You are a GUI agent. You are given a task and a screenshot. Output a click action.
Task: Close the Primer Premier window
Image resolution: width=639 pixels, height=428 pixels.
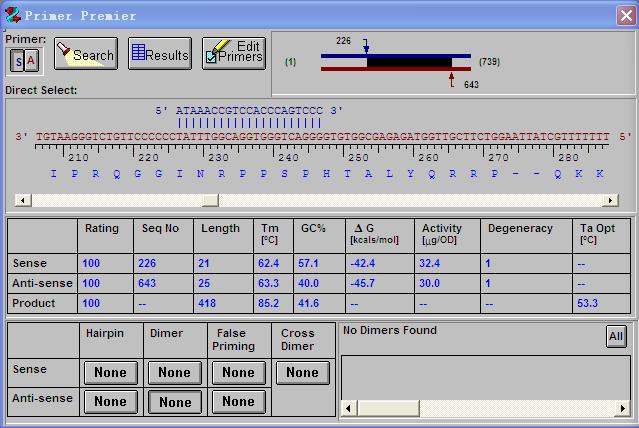[x=626, y=16]
